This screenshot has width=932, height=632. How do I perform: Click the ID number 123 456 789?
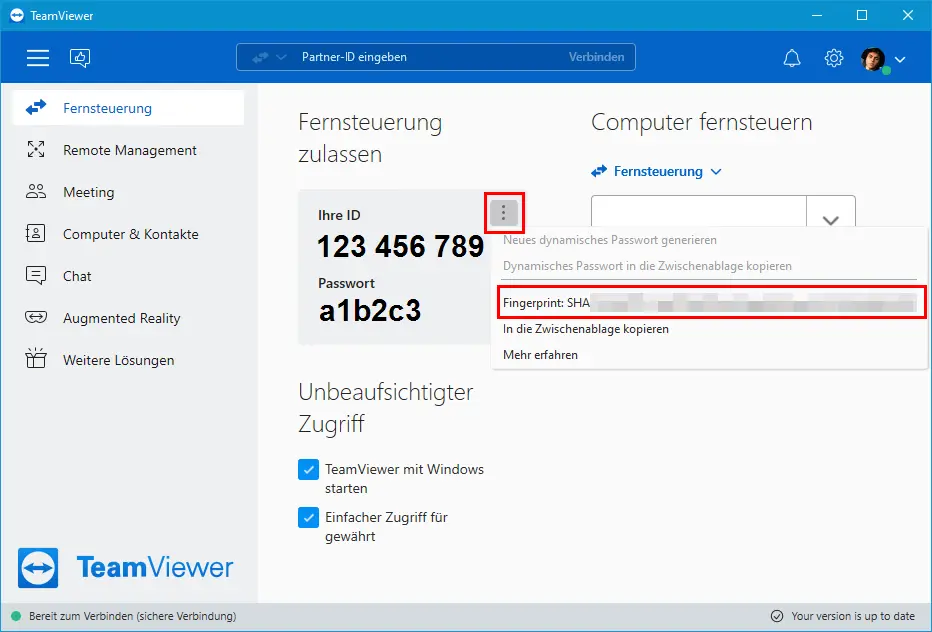(x=401, y=246)
